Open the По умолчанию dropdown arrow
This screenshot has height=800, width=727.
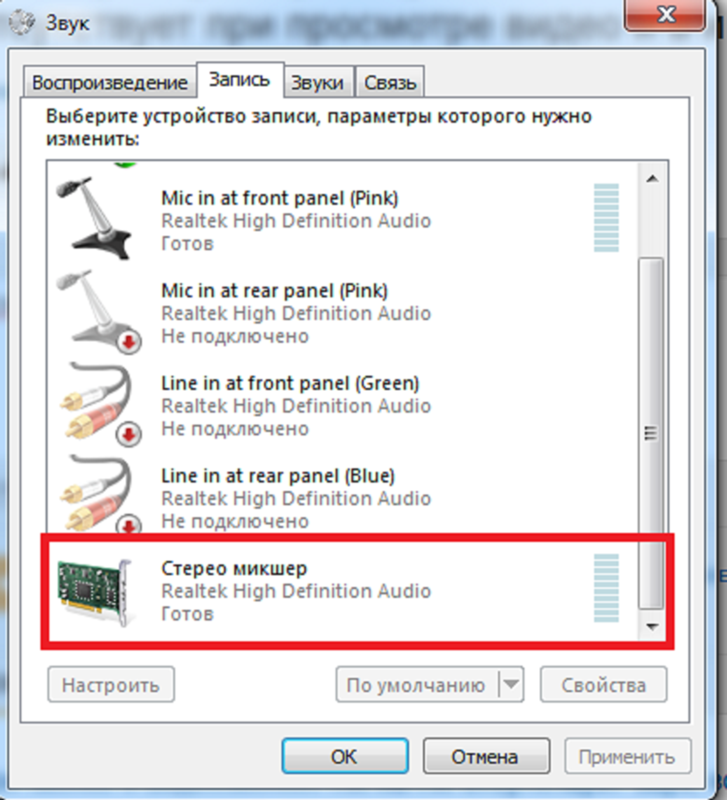[x=511, y=684]
